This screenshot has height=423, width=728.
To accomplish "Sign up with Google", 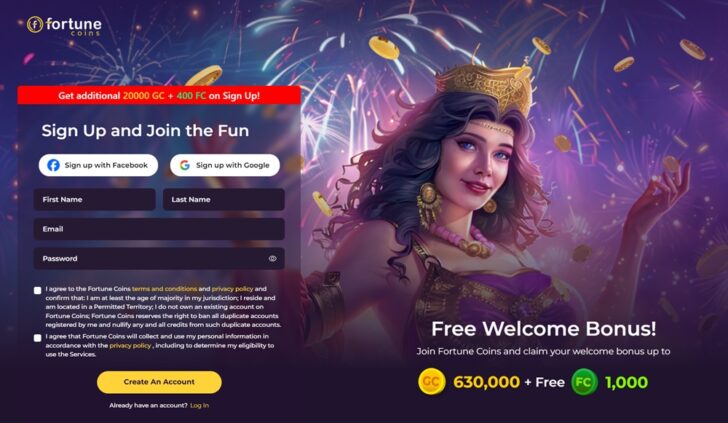I will coord(225,165).
